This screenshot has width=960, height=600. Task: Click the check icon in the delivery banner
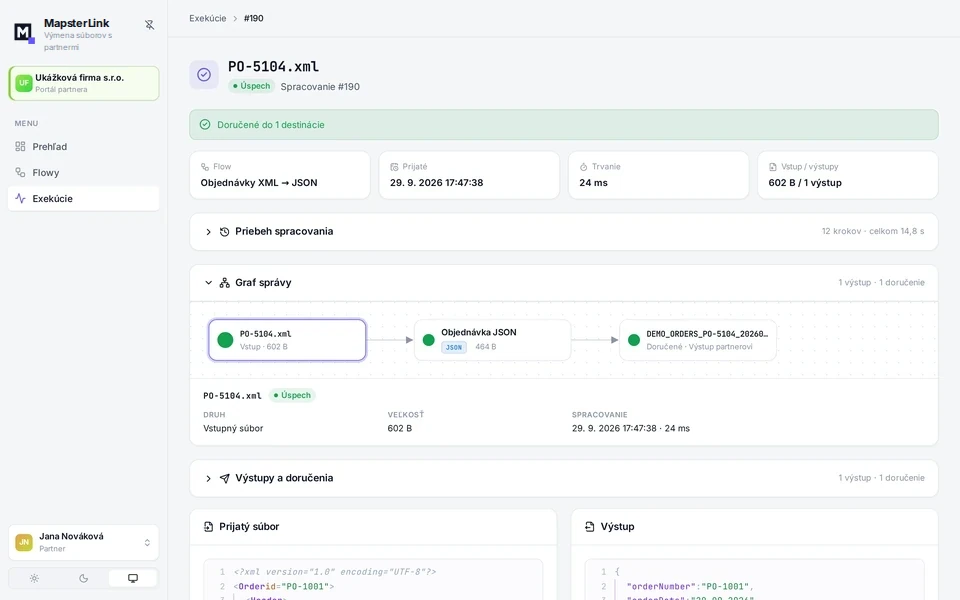[x=205, y=124]
